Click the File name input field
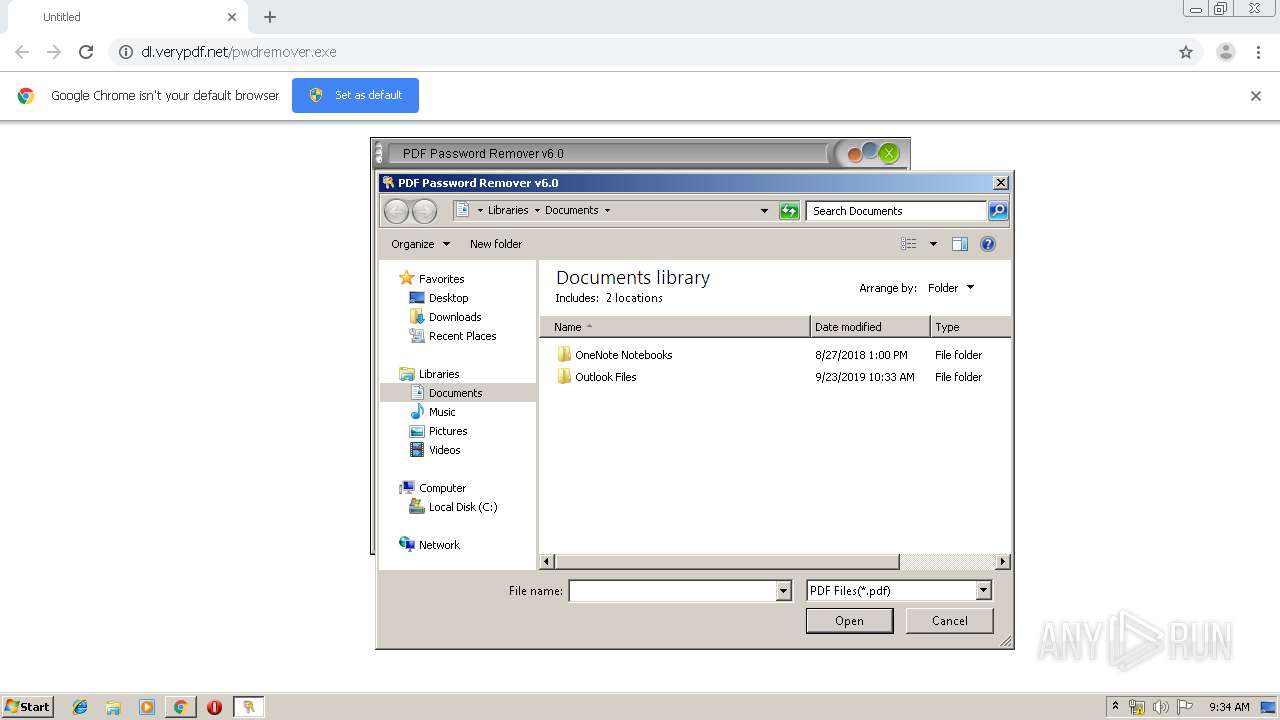This screenshot has height=720, width=1280. point(672,591)
